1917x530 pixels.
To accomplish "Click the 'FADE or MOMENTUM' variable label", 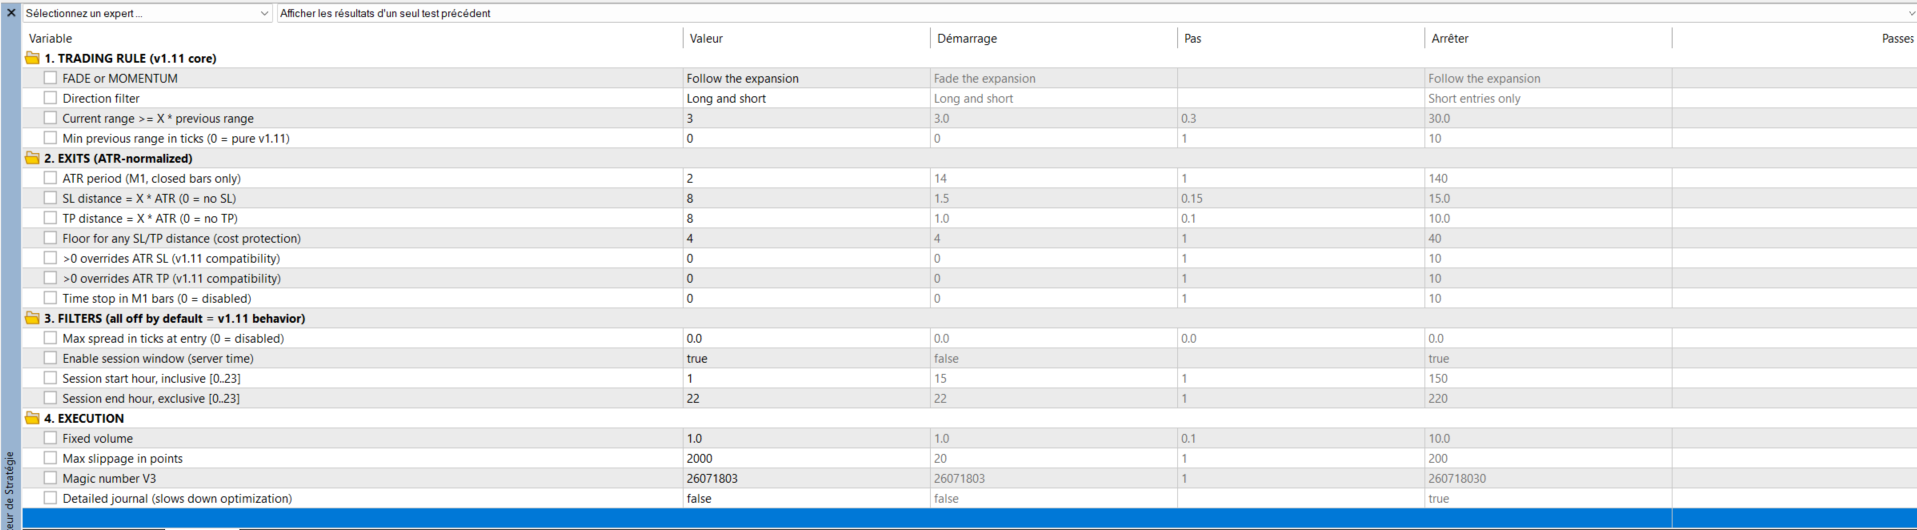I will coord(120,78).
